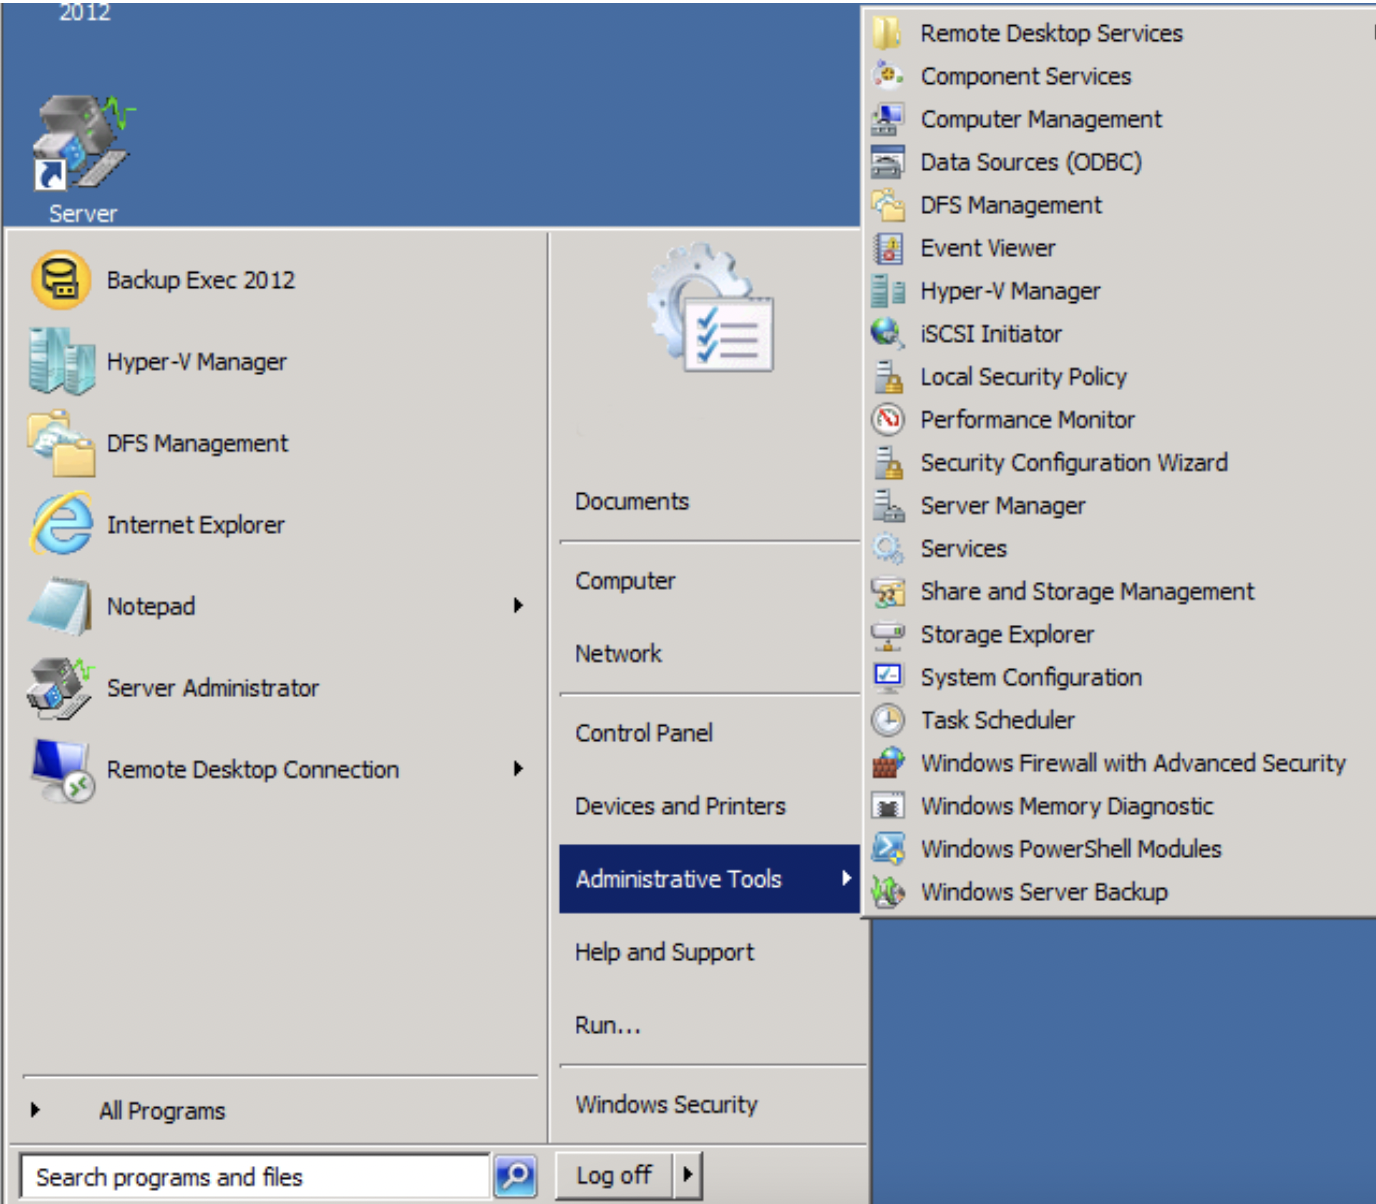Screen dimensions: 1376x1204
Task: Click the Search programs and files field
Action: click(255, 1177)
